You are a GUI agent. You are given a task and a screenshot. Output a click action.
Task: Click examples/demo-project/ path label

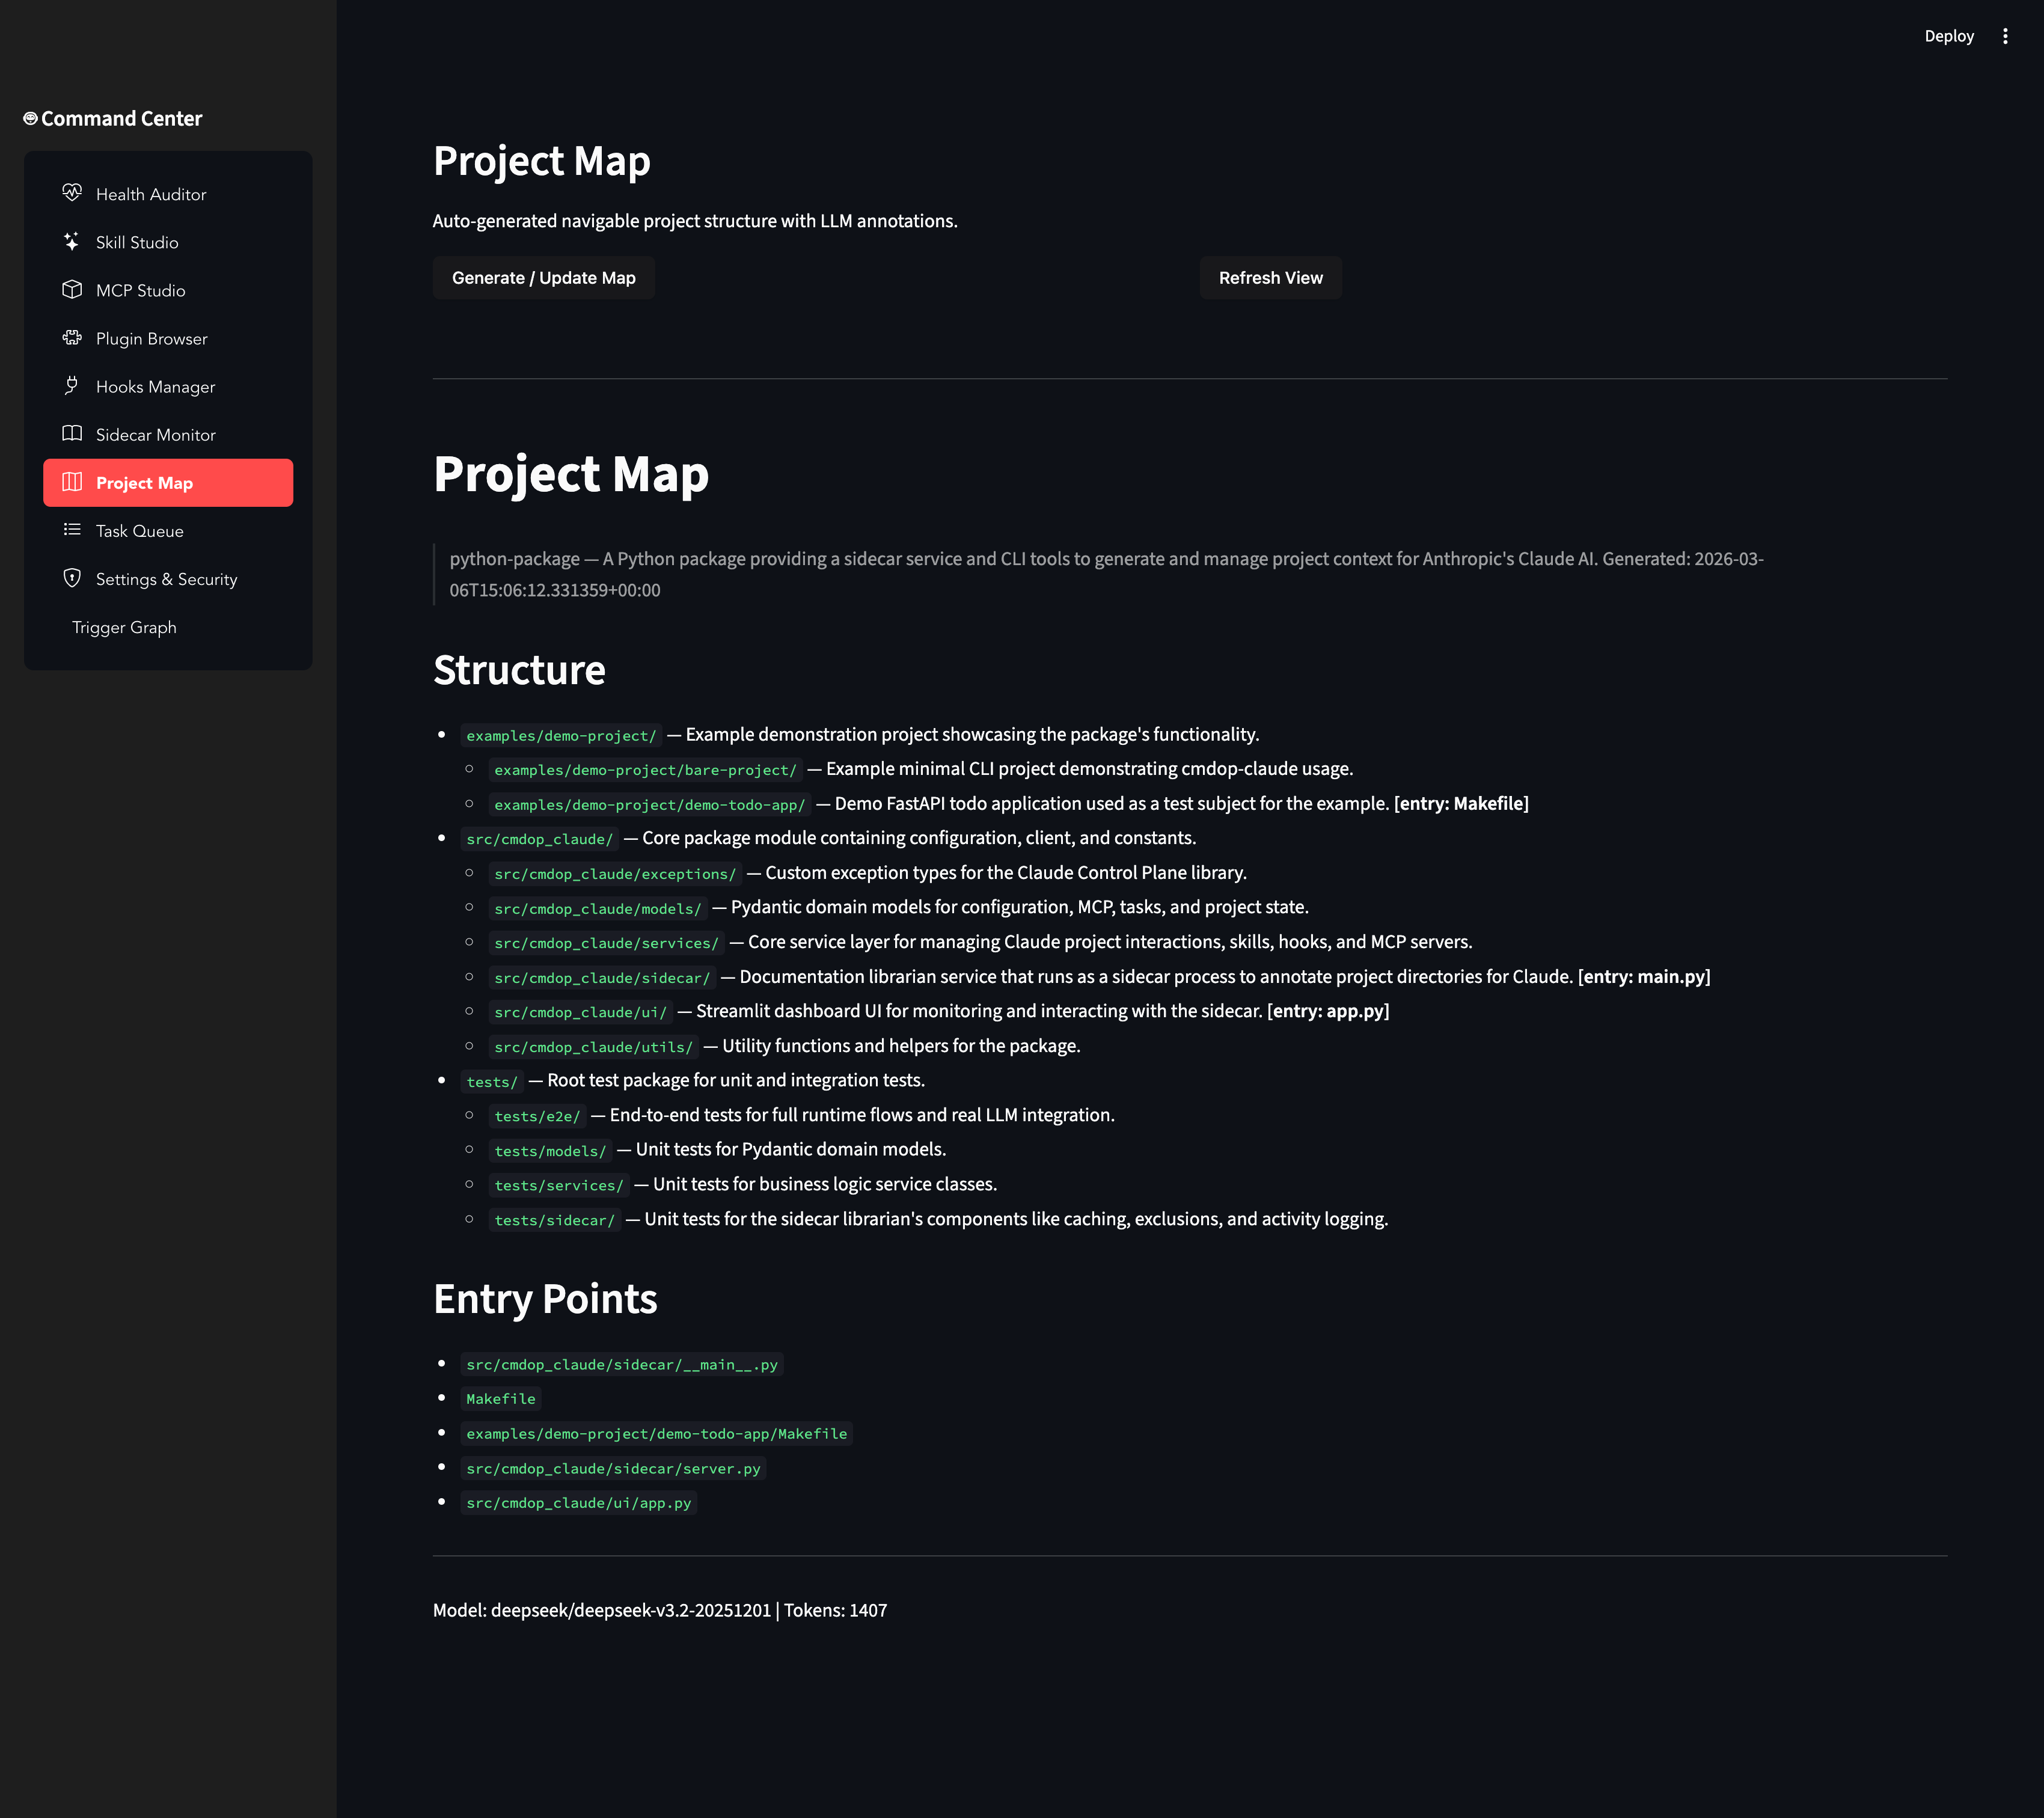coord(561,735)
